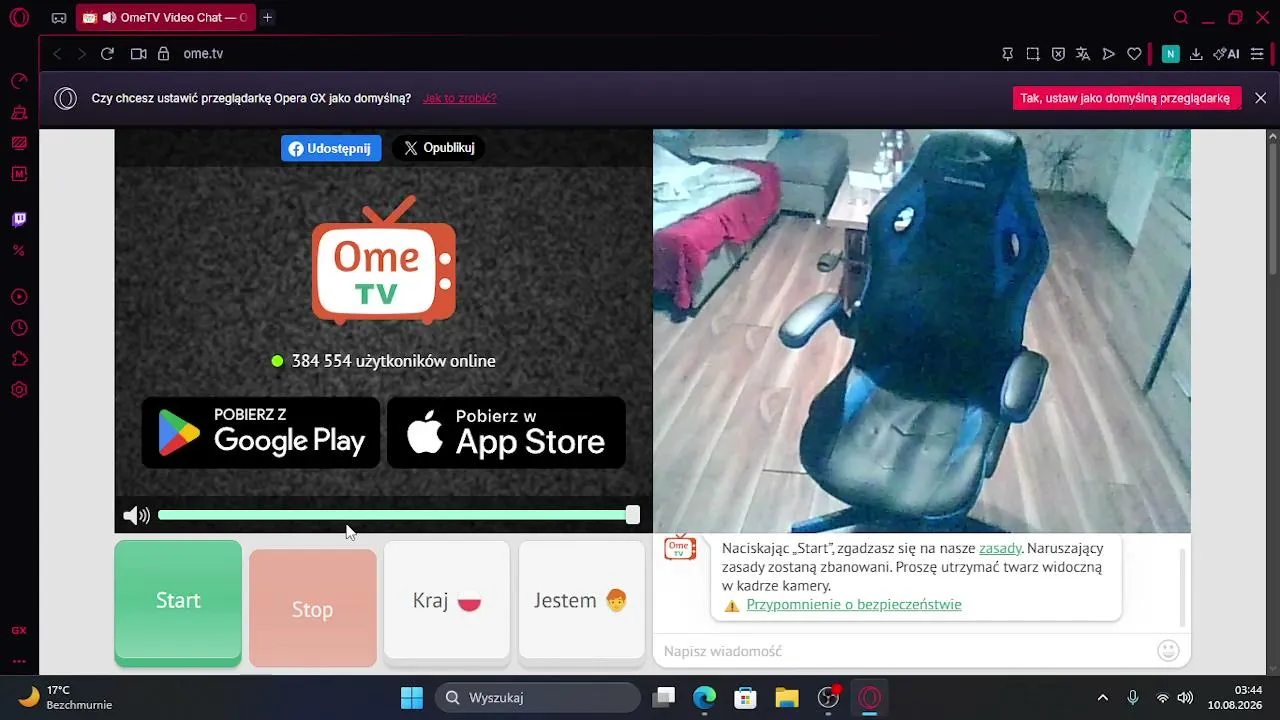Open GX Control speedometer in sidebar
Screen dimensions: 1280x720
pos(19,81)
